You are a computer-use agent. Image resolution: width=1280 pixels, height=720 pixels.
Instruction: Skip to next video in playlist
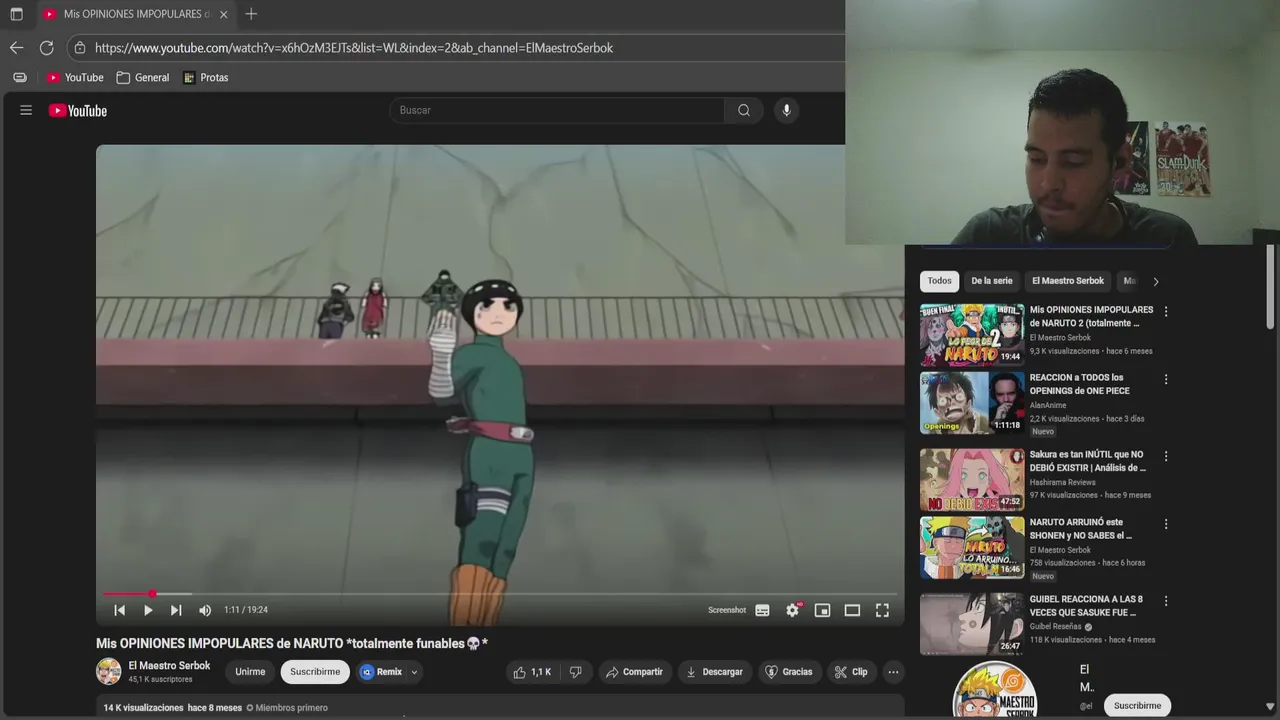coord(176,610)
